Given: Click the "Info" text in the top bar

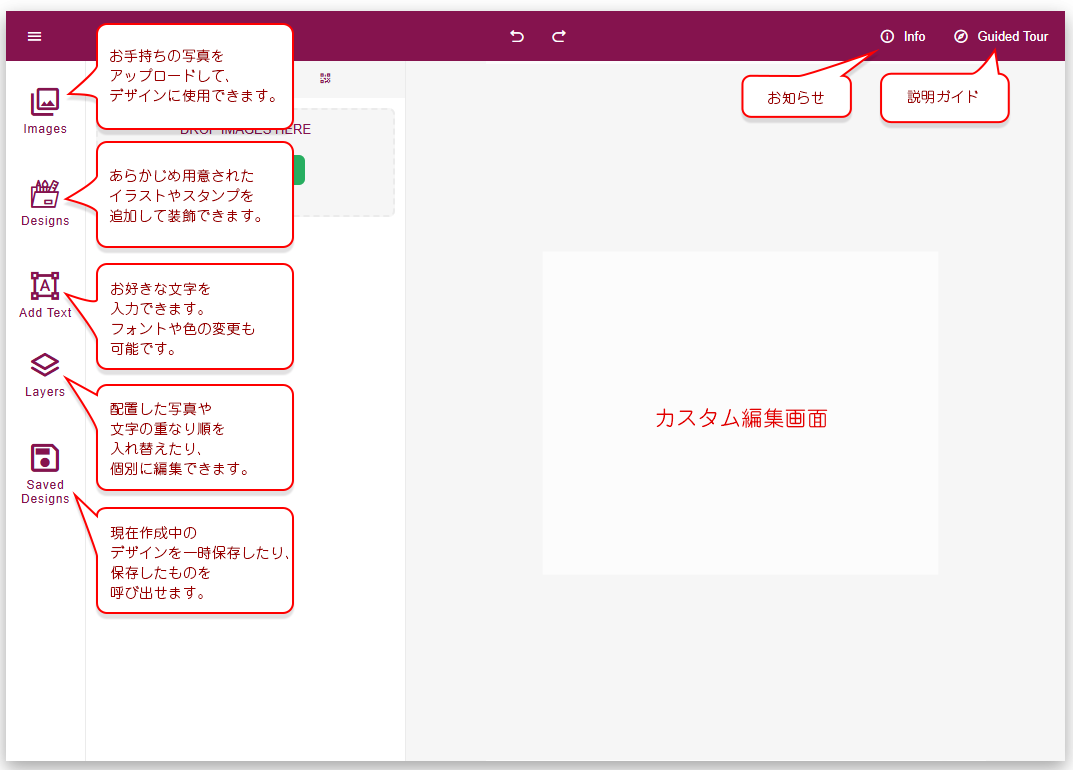Looking at the screenshot, I should tap(914, 36).
